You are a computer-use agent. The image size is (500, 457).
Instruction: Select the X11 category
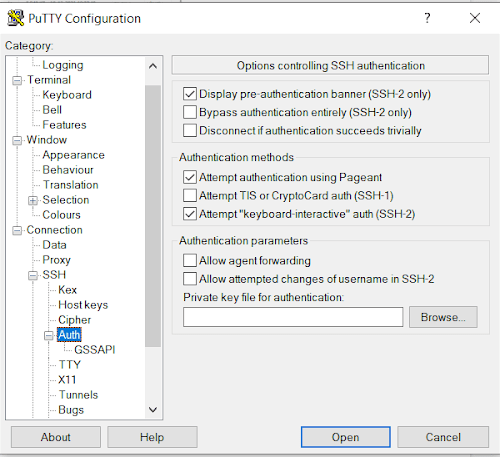pyautogui.click(x=67, y=380)
